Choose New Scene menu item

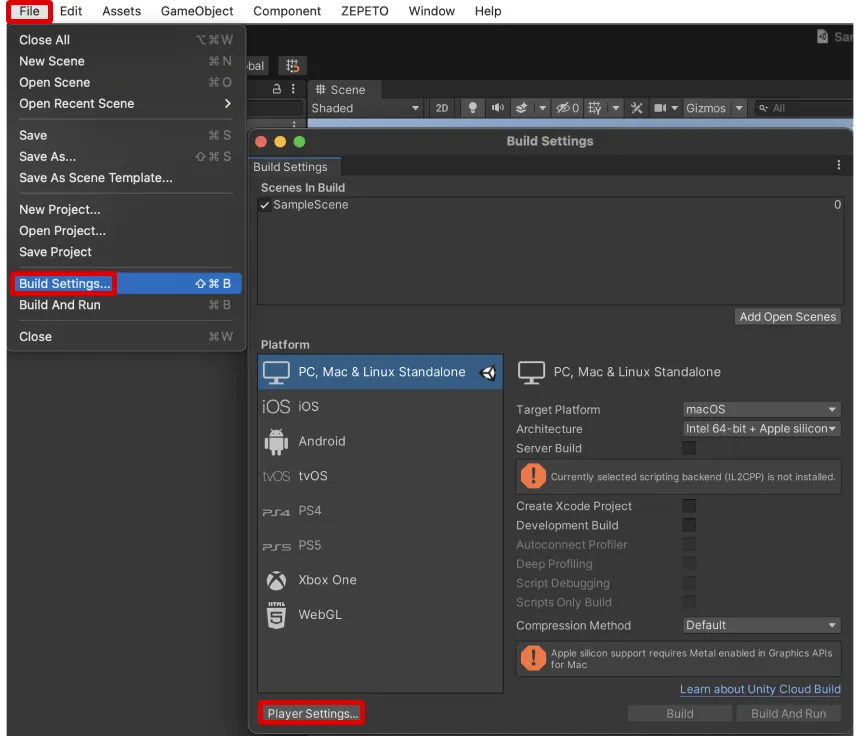pyautogui.click(x=126, y=61)
